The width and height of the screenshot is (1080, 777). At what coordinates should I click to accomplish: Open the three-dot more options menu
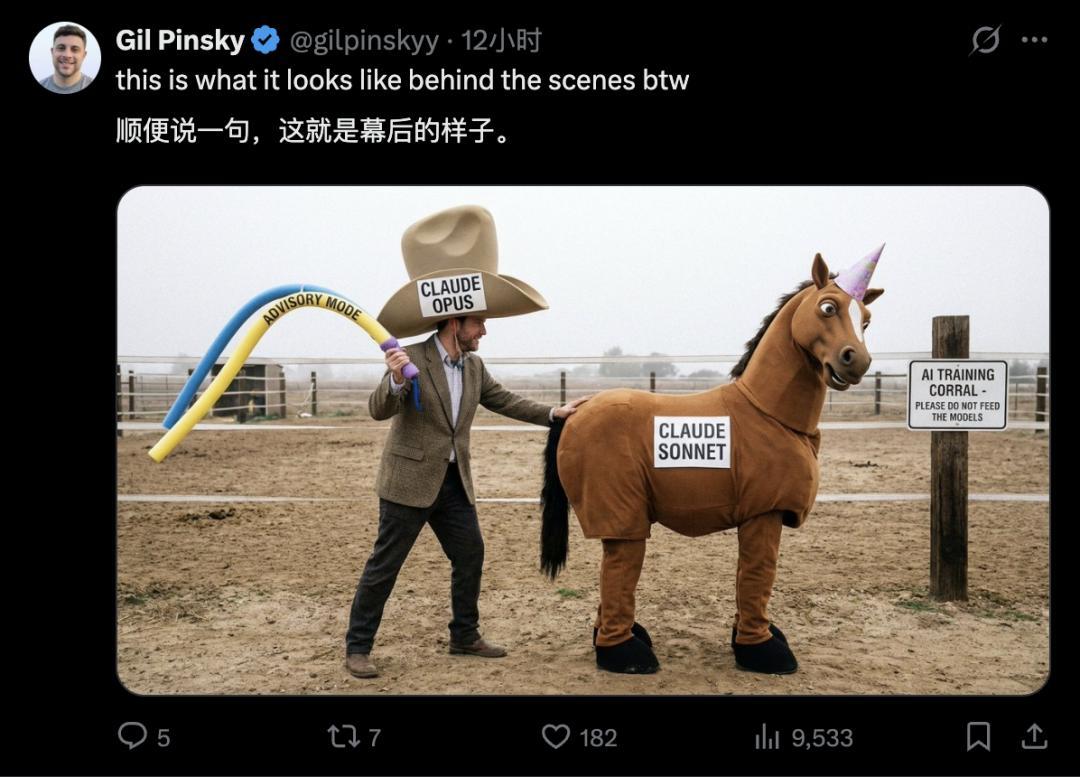1035,40
